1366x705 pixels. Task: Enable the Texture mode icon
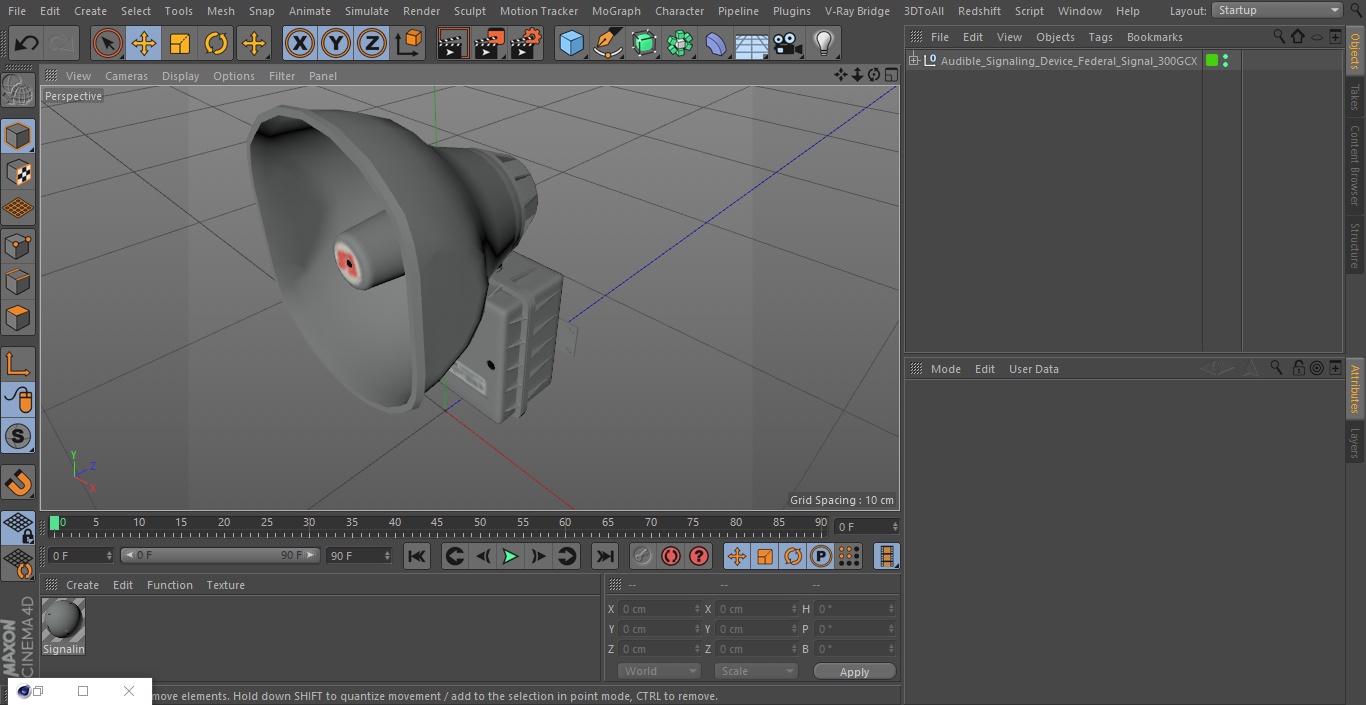click(x=18, y=172)
